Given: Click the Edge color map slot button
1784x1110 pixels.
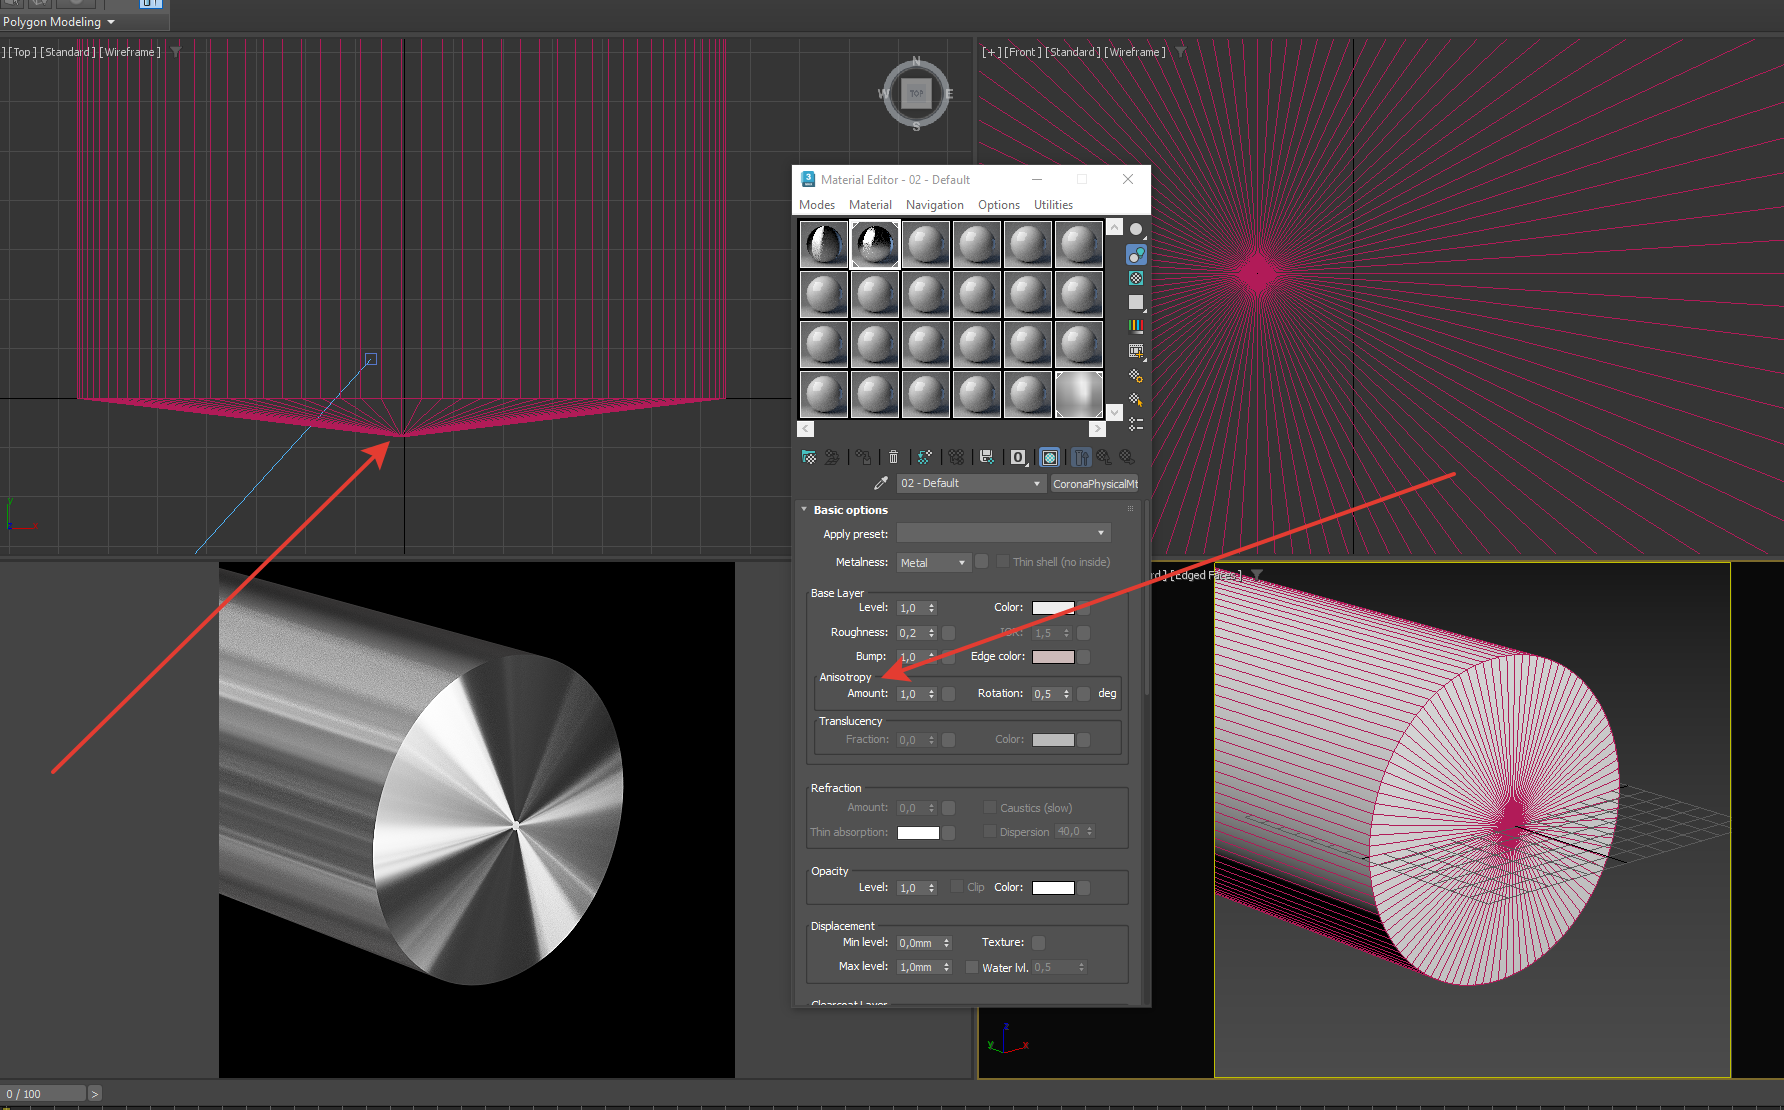Looking at the screenshot, I should coord(1083,657).
